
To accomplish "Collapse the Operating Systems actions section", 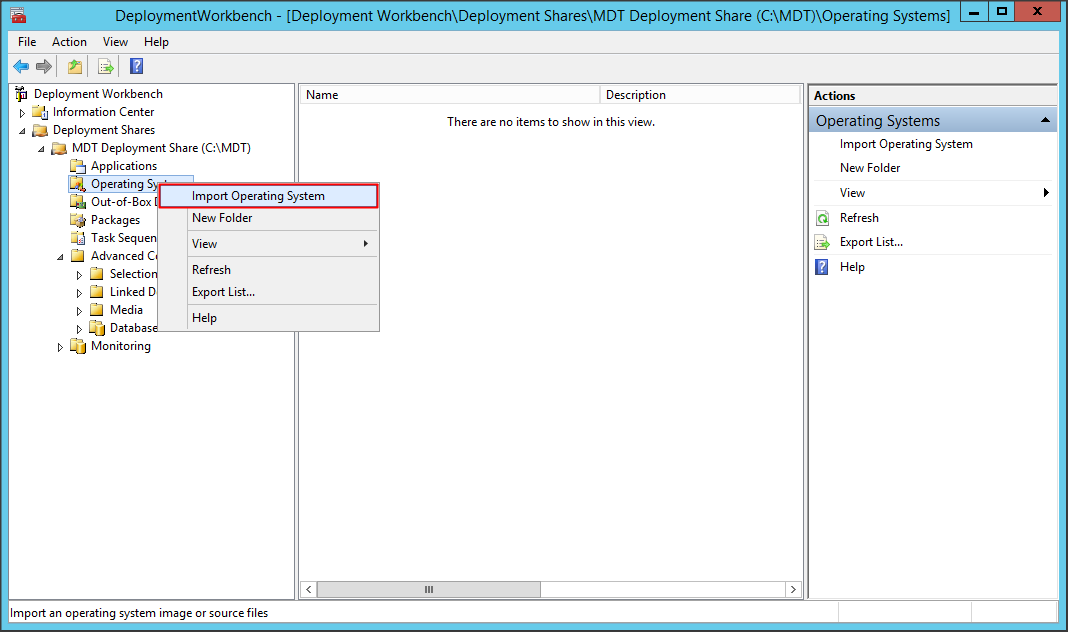I will [x=1045, y=121].
